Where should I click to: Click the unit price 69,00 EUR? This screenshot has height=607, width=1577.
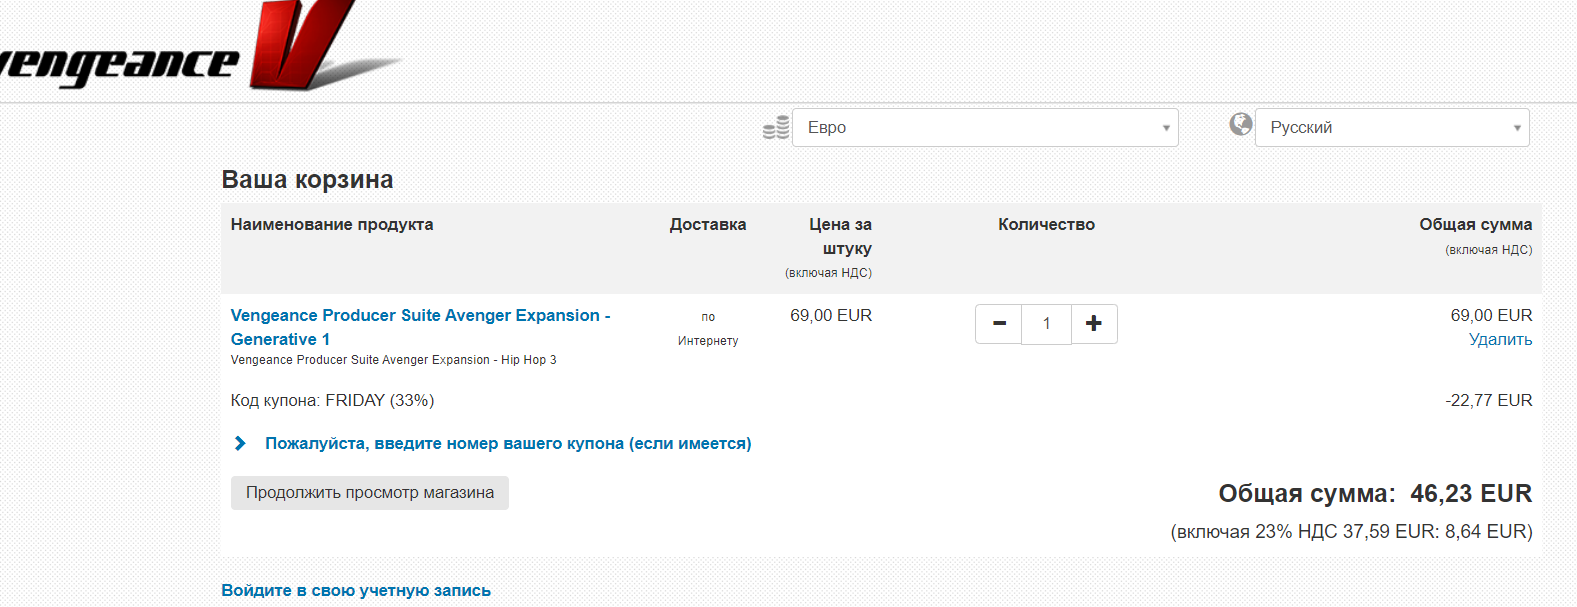click(831, 316)
